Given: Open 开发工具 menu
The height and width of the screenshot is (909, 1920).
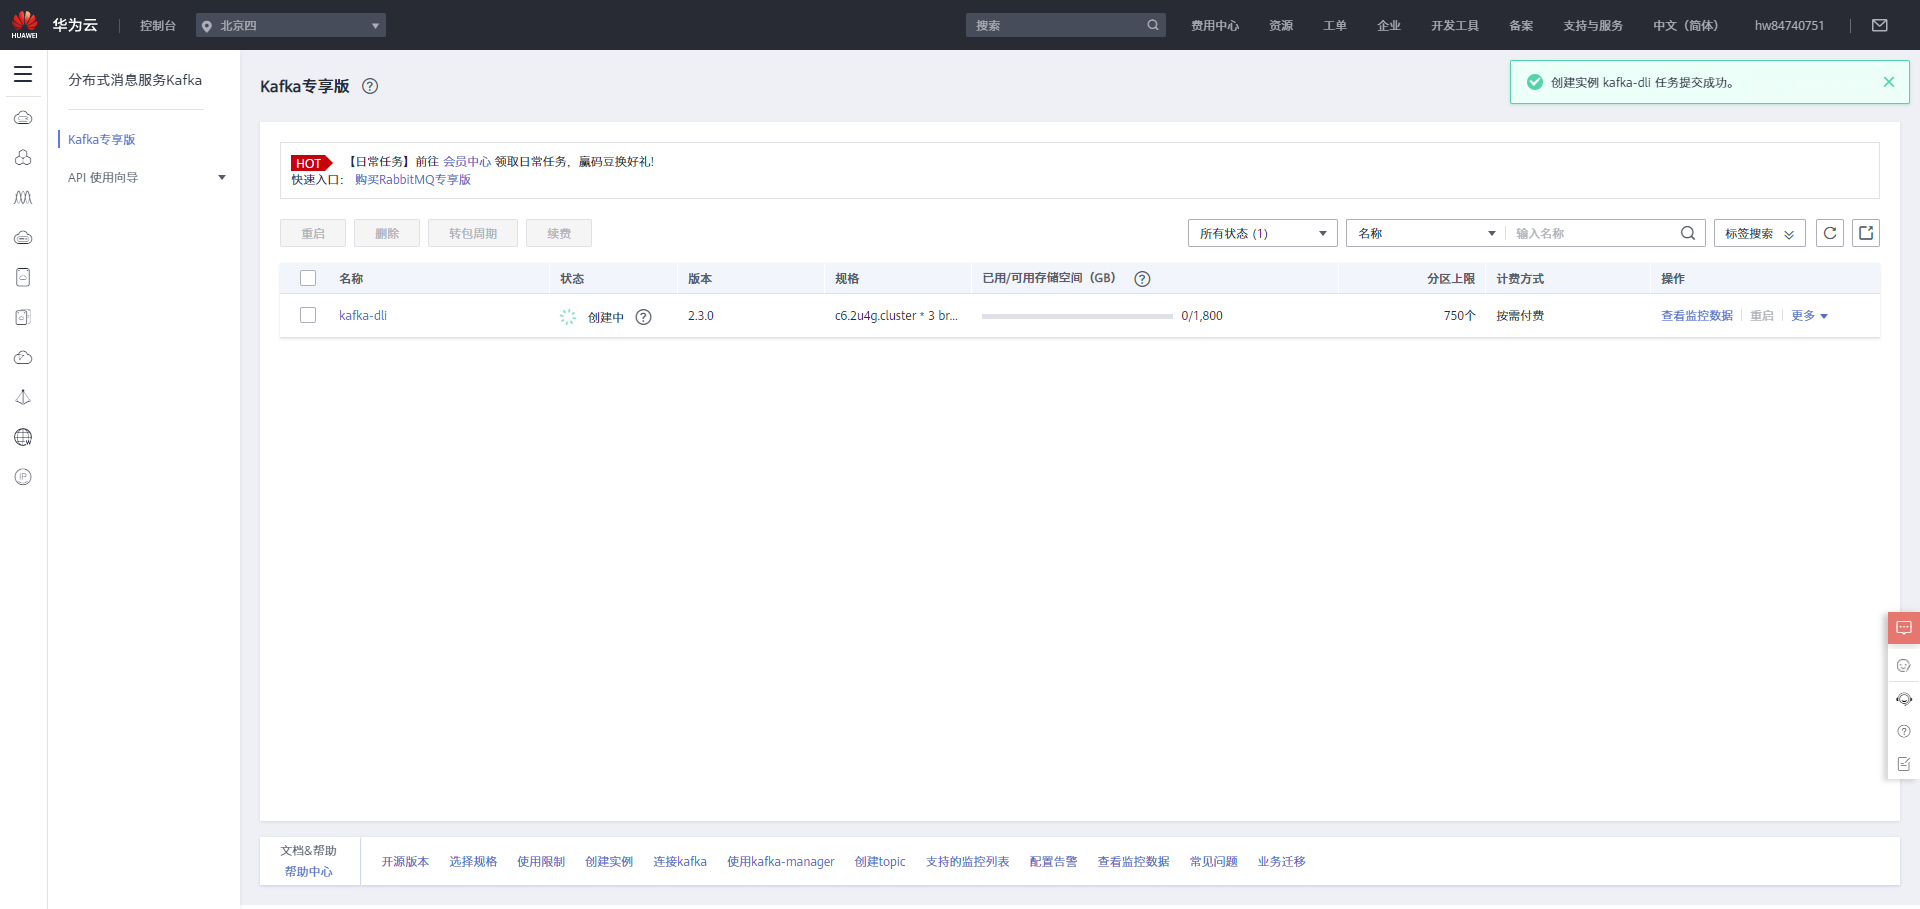Looking at the screenshot, I should click(x=1455, y=25).
